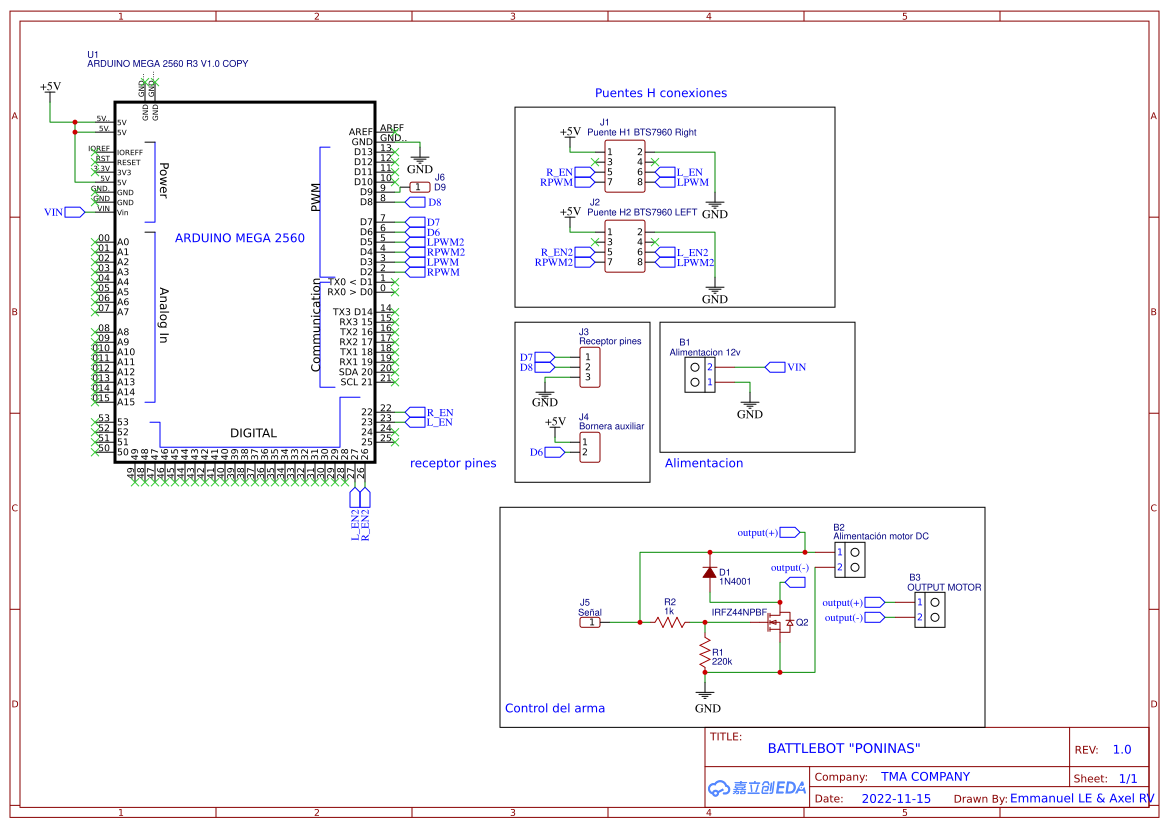Click the J5 Señal connector pin
The height and width of the screenshot is (828, 1169).
coord(591,622)
